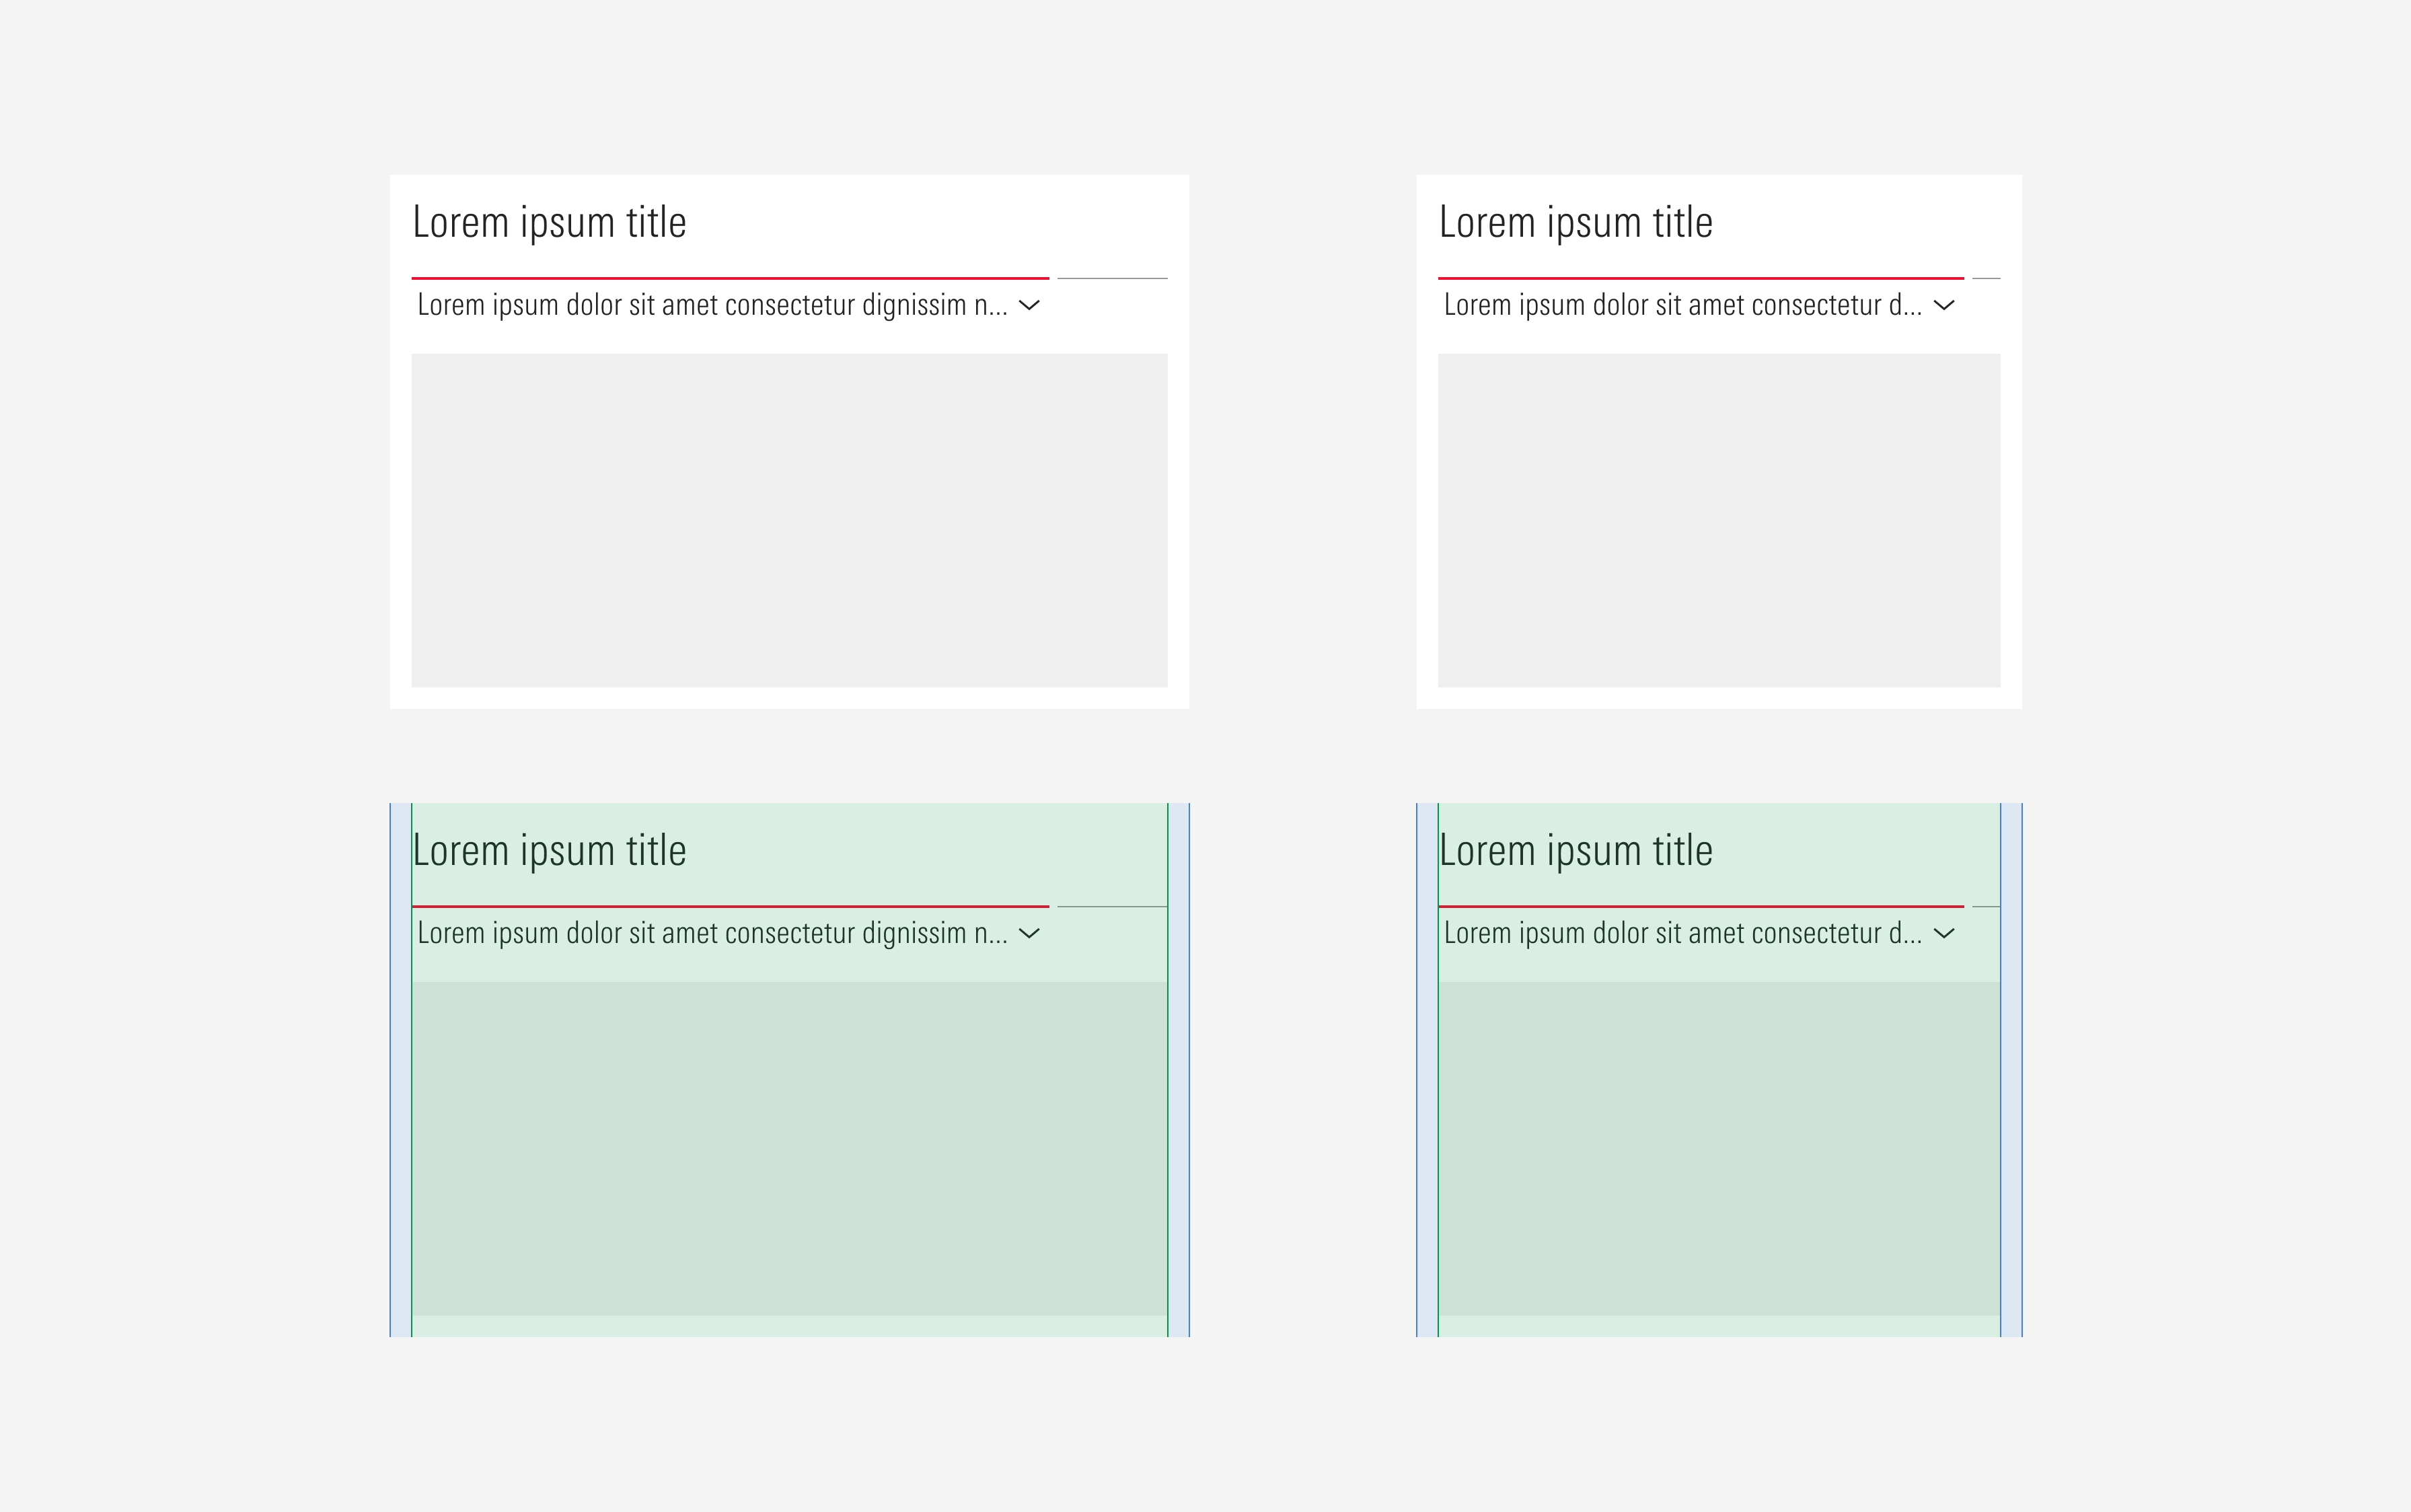Expand the chevron on the bottom-right annotated card
The image size is (2411, 1512).
pos(1944,933)
